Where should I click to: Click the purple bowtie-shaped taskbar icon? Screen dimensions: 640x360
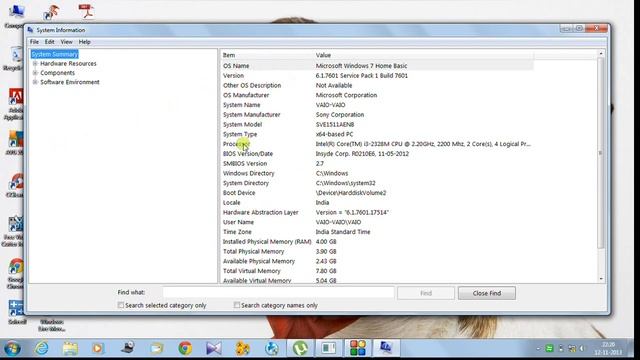214,348
